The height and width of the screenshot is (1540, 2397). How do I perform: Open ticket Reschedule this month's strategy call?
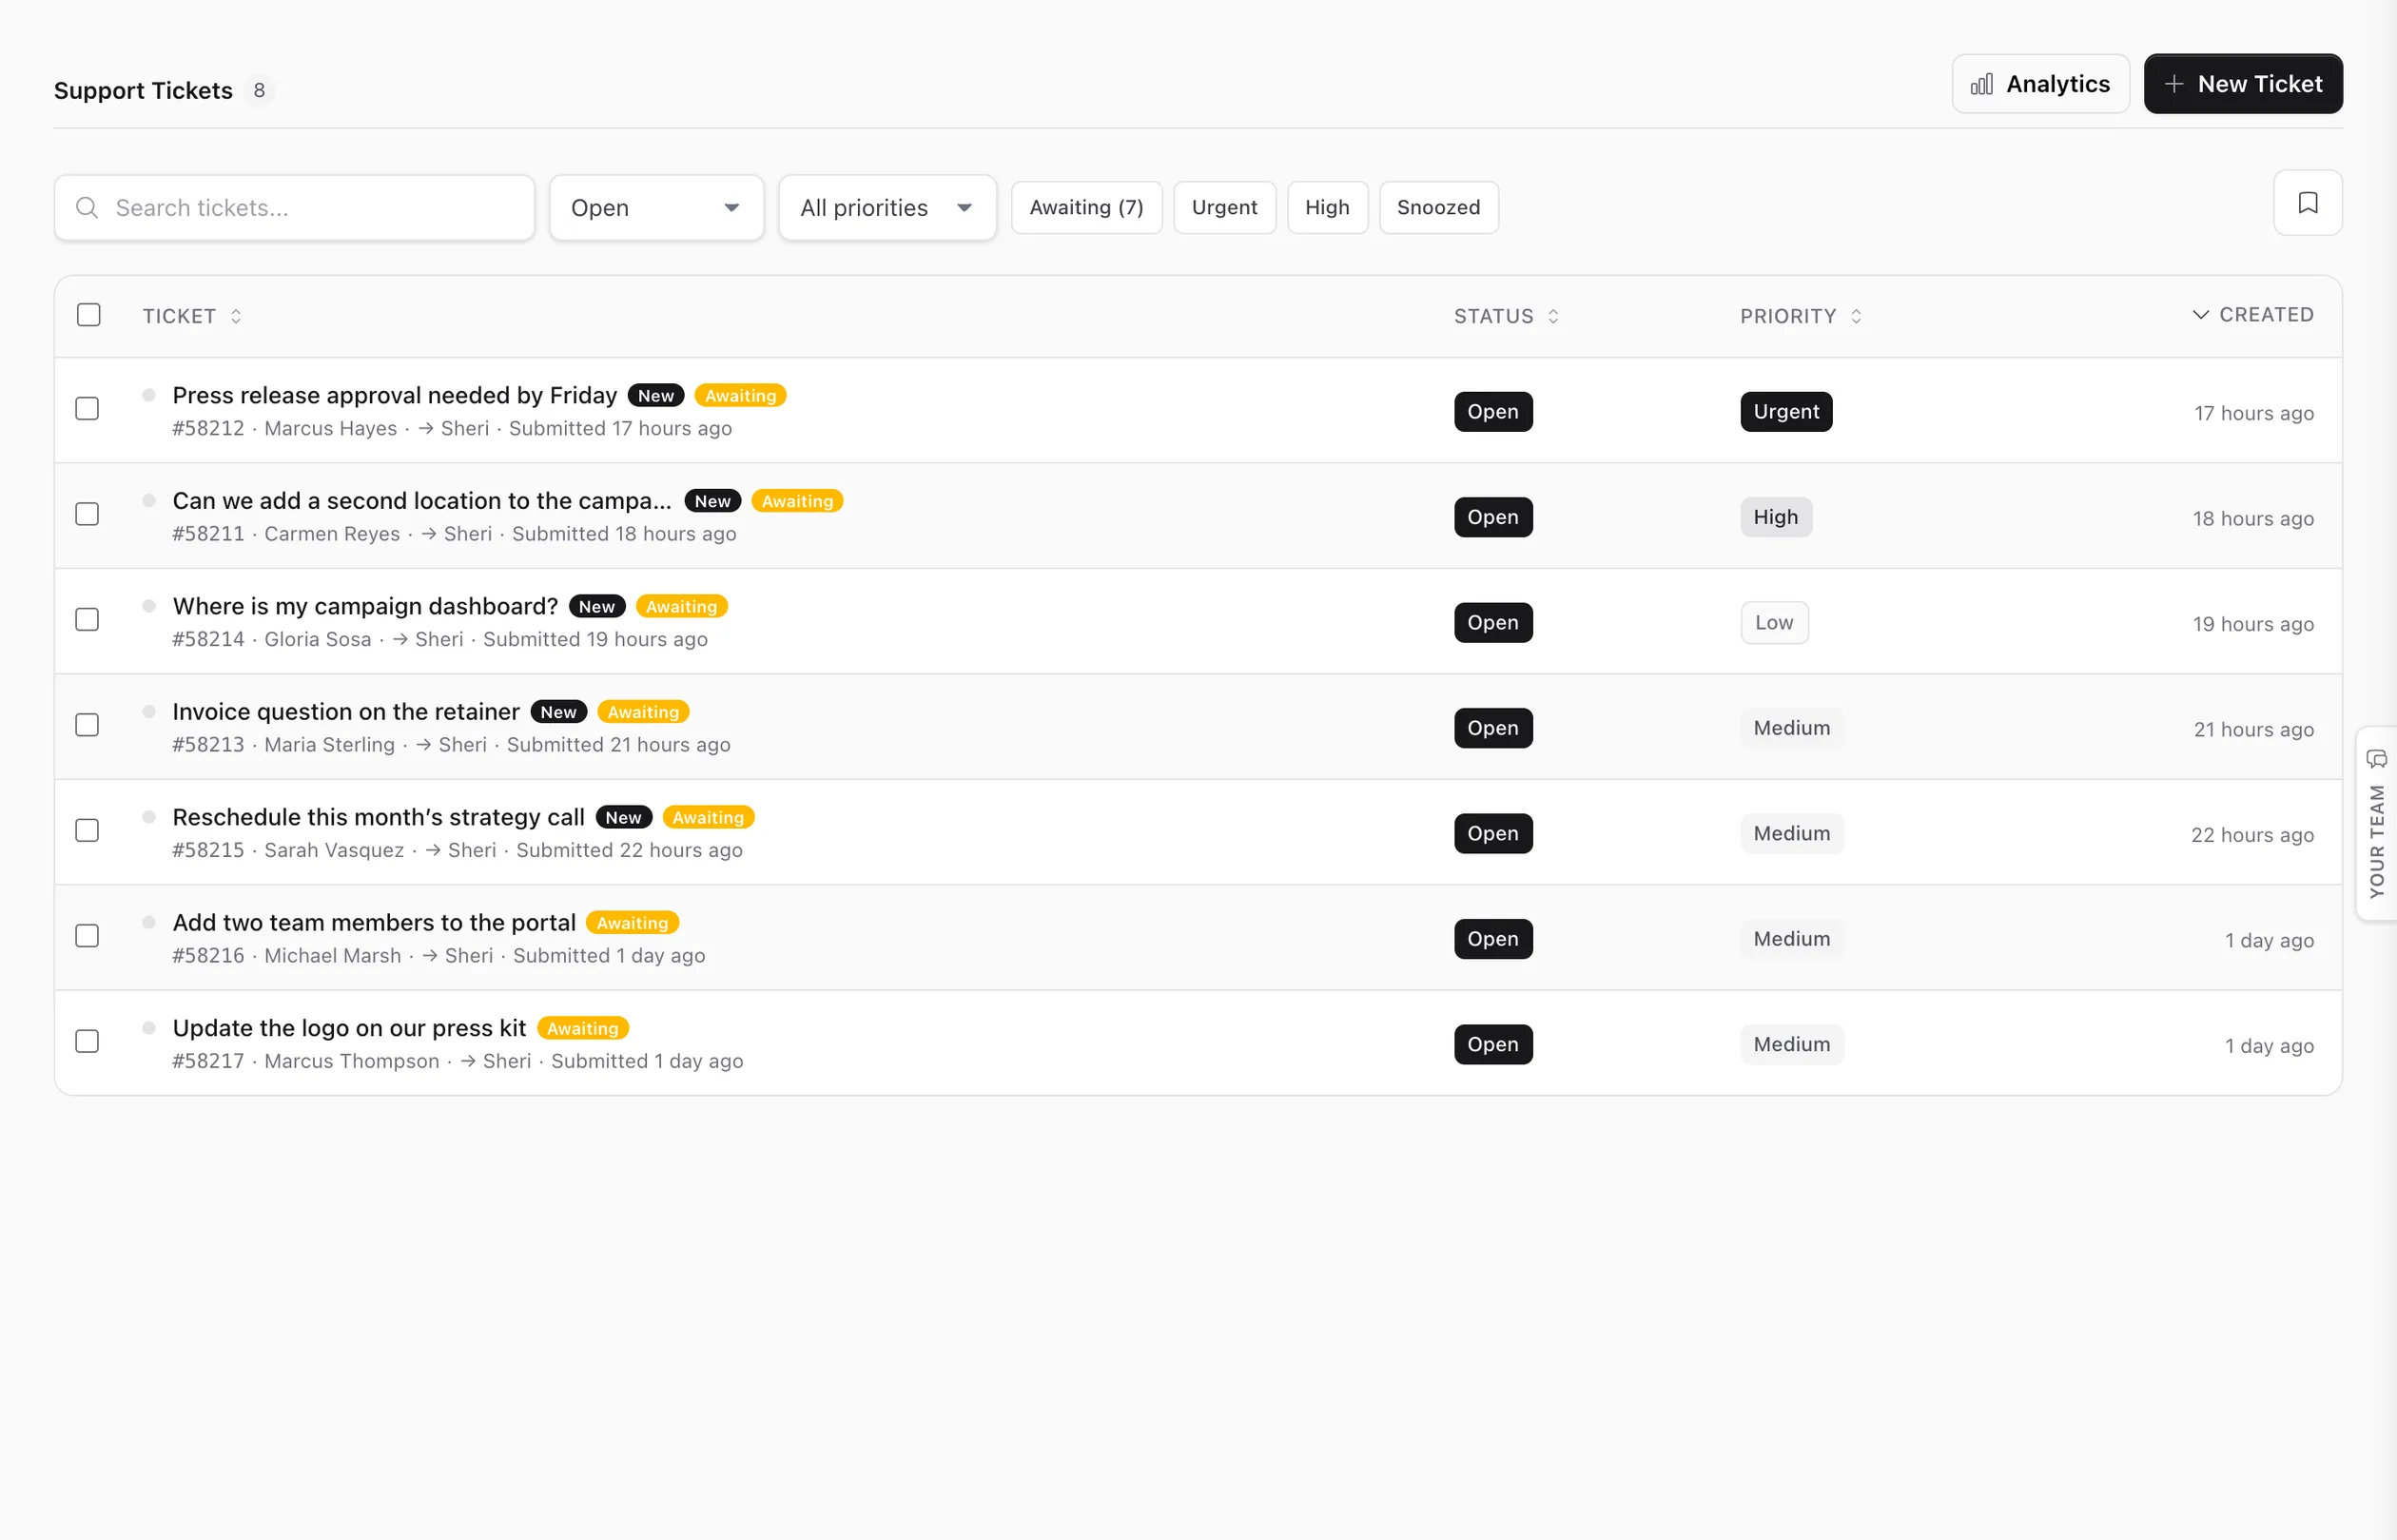pyautogui.click(x=378, y=817)
